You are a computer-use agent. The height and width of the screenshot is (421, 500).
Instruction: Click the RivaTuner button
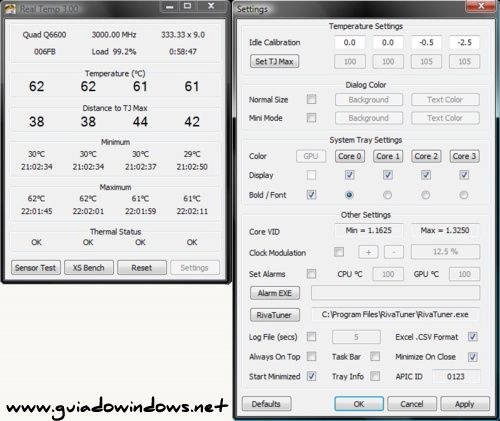tap(275, 315)
